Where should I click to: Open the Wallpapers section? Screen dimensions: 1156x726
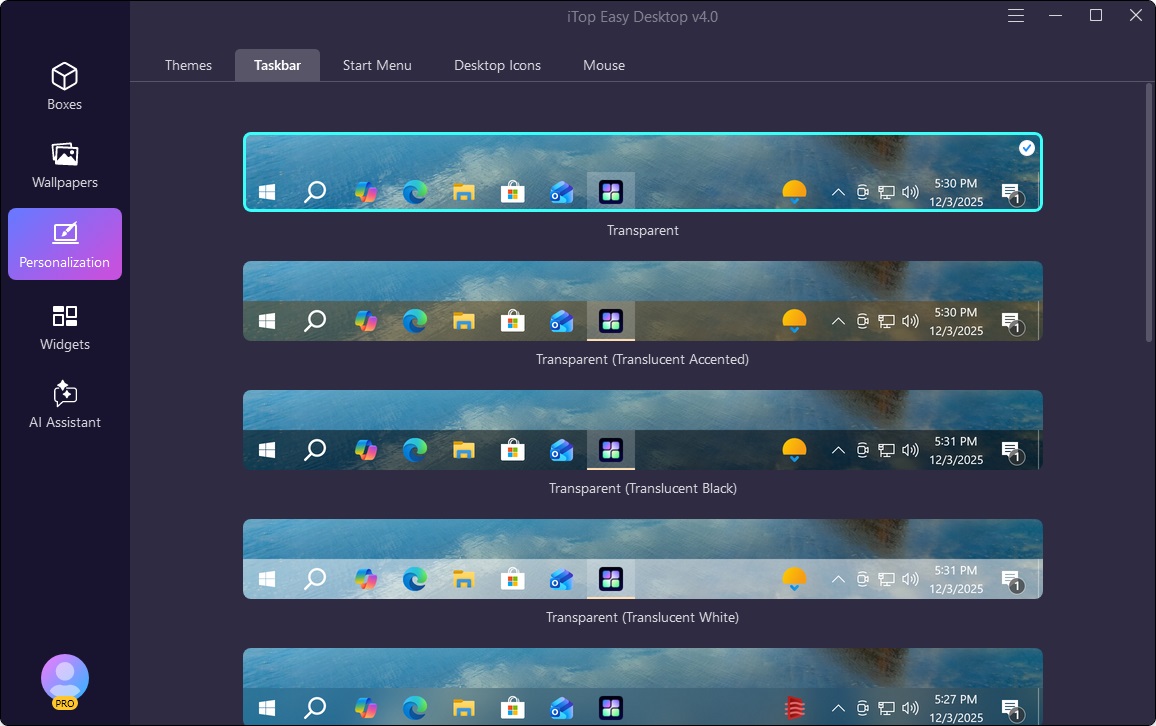click(64, 165)
